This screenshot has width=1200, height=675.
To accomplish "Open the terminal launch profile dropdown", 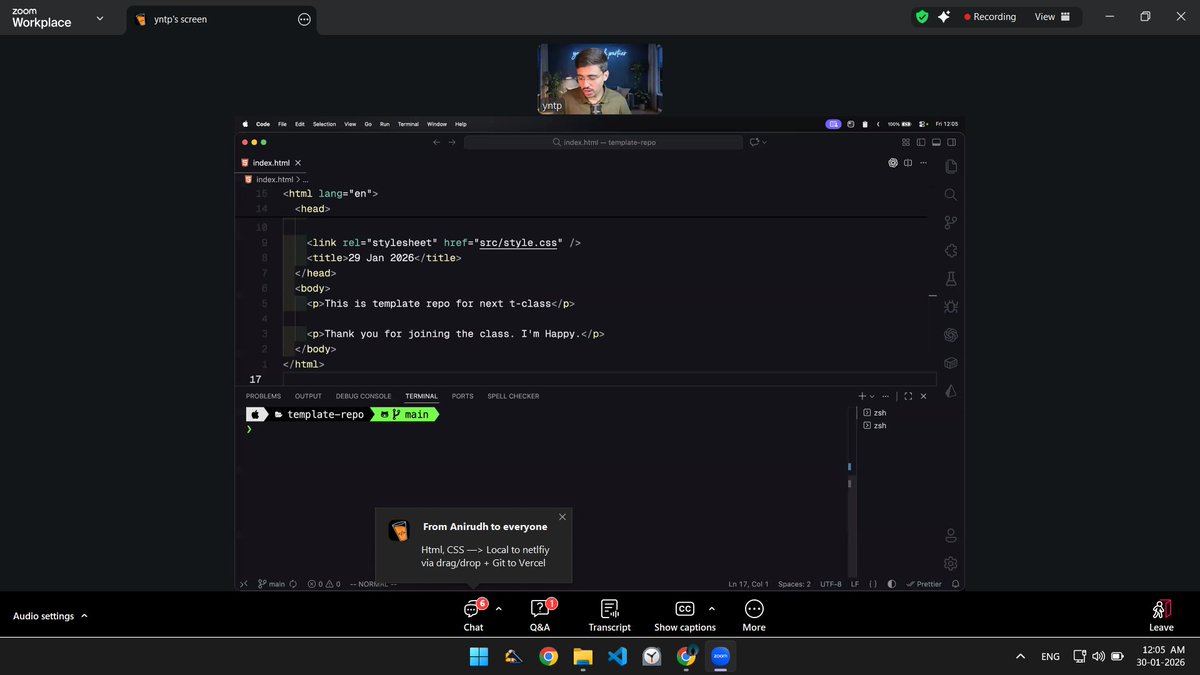I will (872, 396).
